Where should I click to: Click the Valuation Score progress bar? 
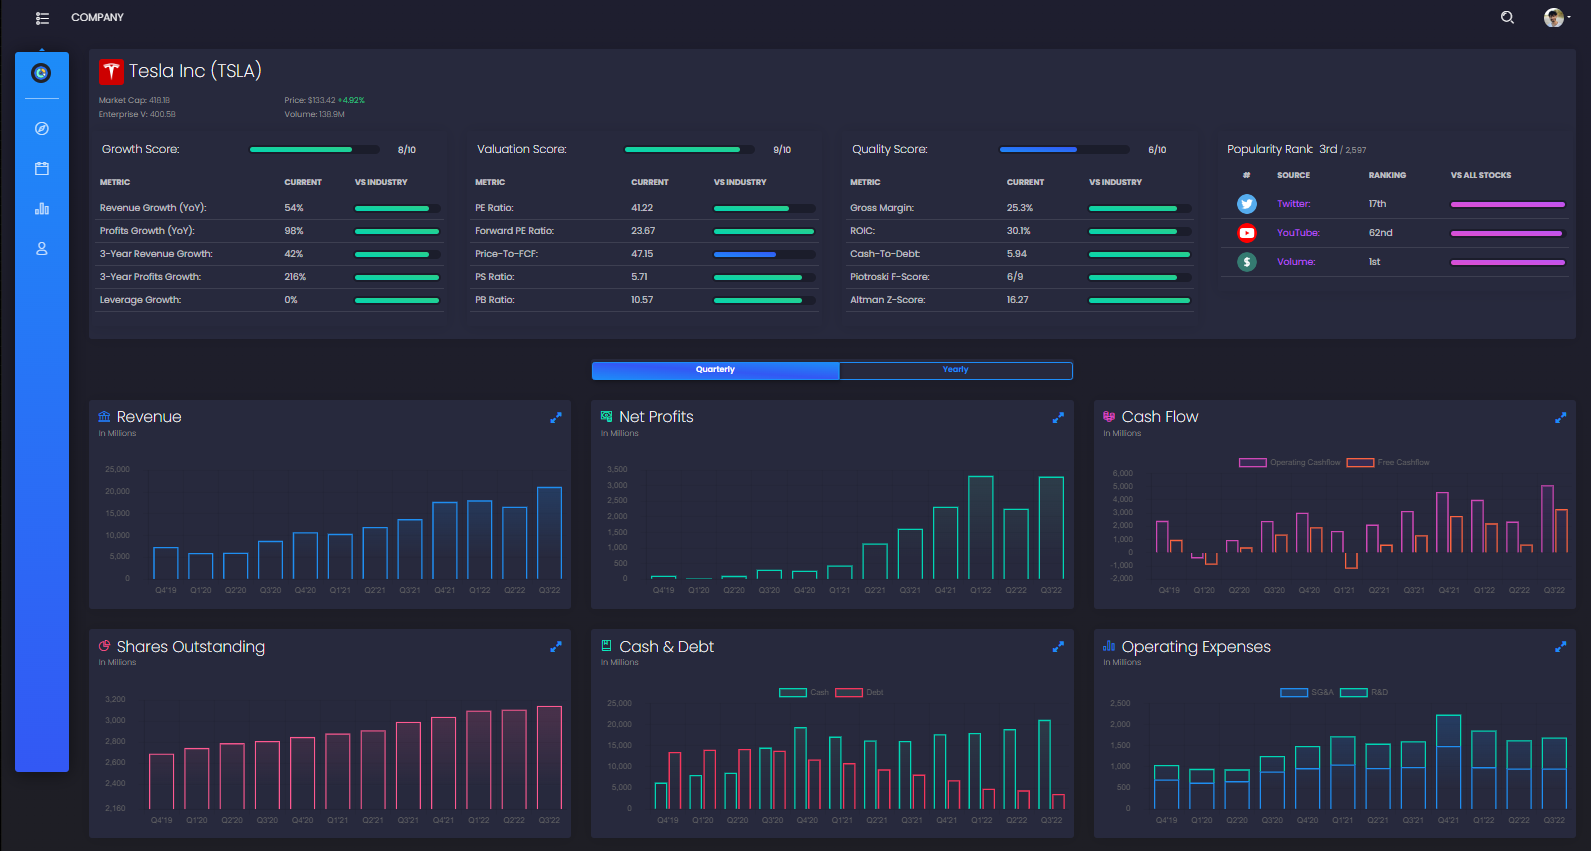point(690,150)
